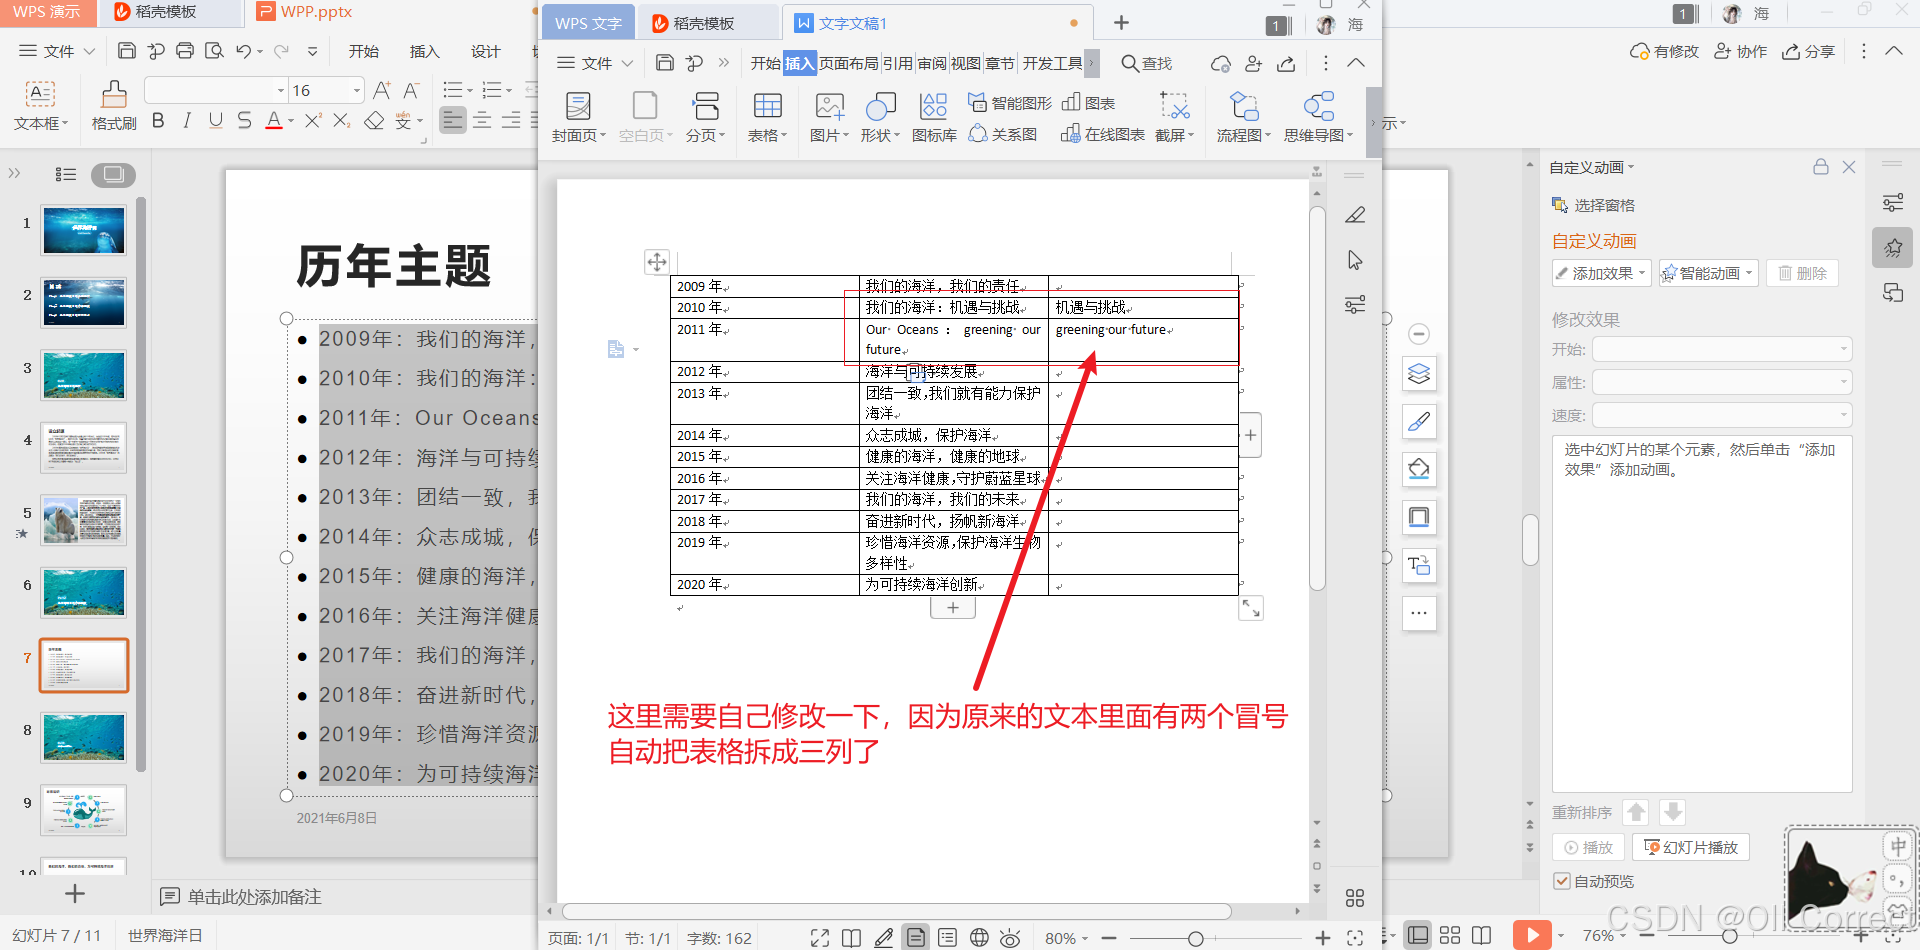The width and height of the screenshot is (1920, 950).
Task: Toggle Strikethrough formatting in presentation ribbon
Action: [245, 121]
